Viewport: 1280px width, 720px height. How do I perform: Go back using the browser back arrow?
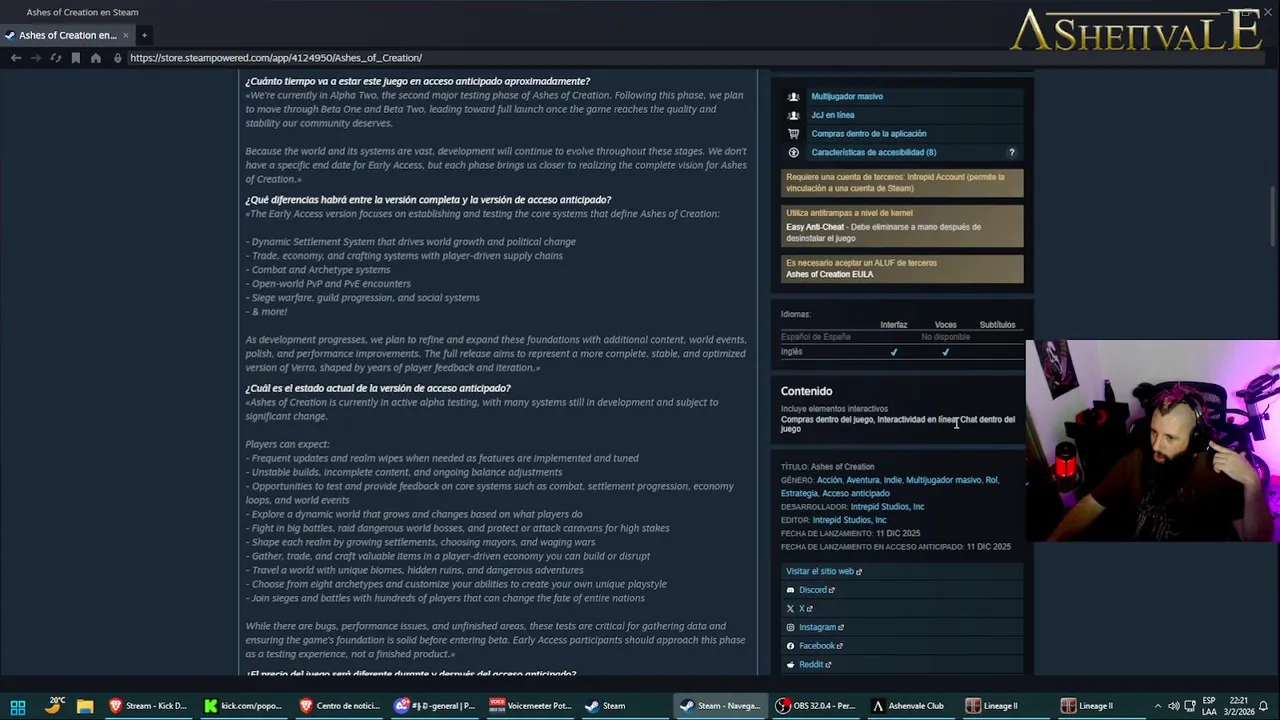pyautogui.click(x=16, y=58)
